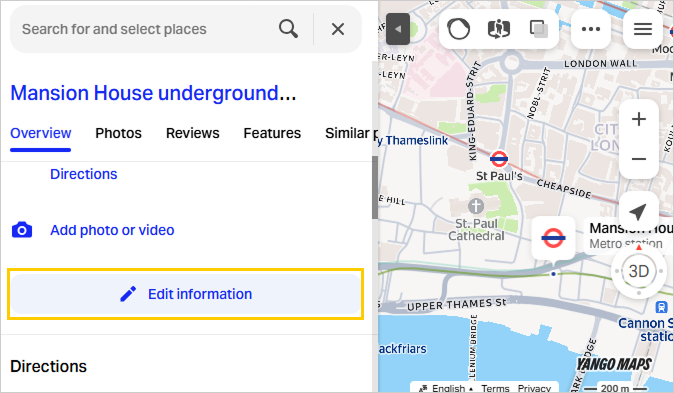Click the camera icon next to Add photo
The width and height of the screenshot is (674, 393).
click(22, 230)
